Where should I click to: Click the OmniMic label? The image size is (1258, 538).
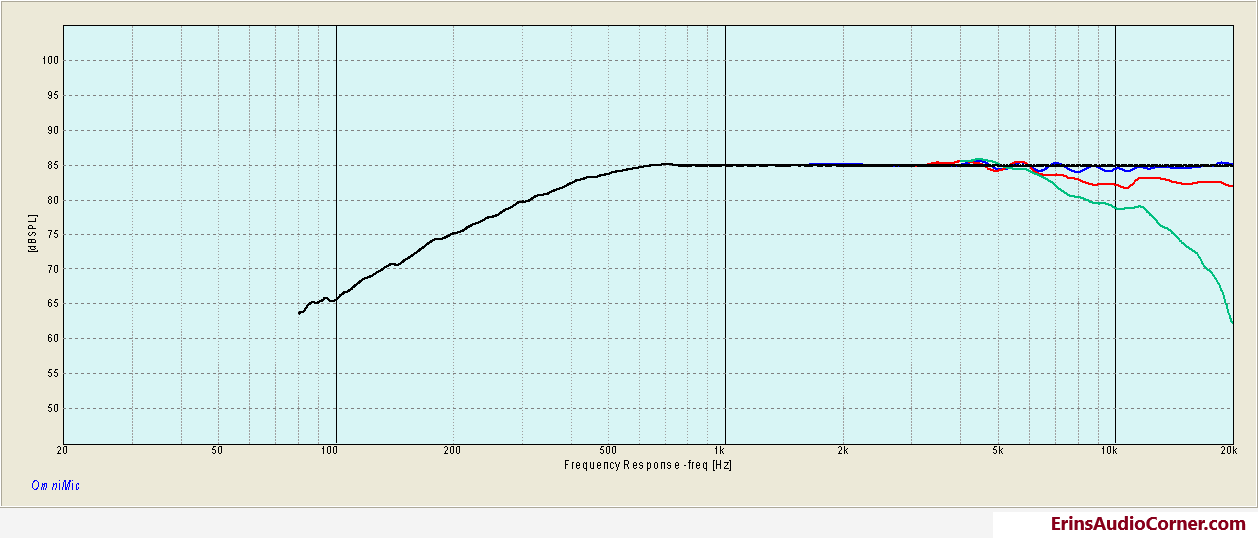pyautogui.click(x=55, y=485)
